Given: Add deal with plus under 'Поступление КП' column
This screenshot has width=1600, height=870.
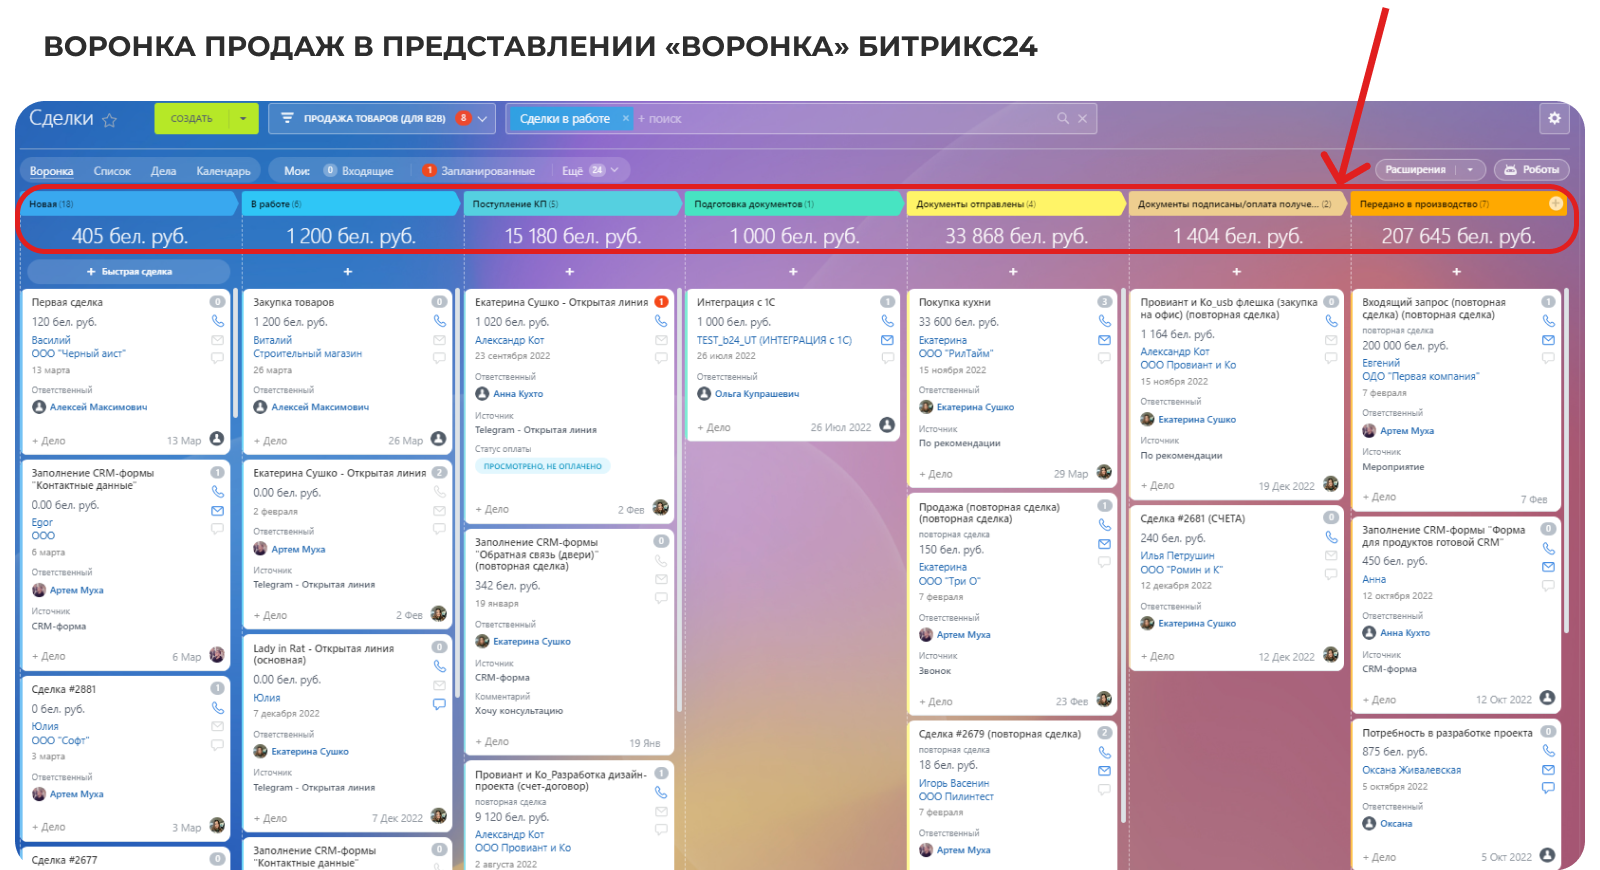Looking at the screenshot, I should point(570,272).
